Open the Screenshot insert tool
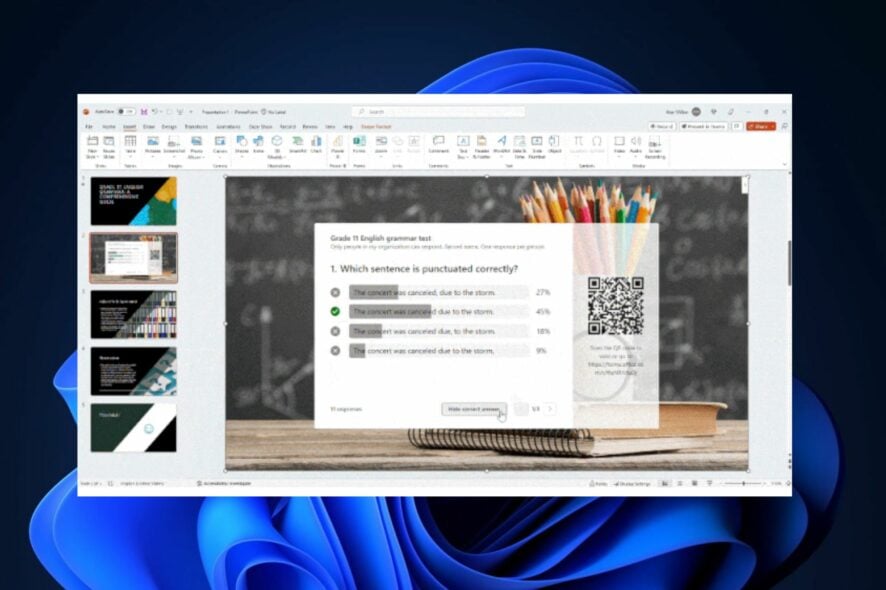Image resolution: width=886 pixels, height=590 pixels. click(x=171, y=142)
